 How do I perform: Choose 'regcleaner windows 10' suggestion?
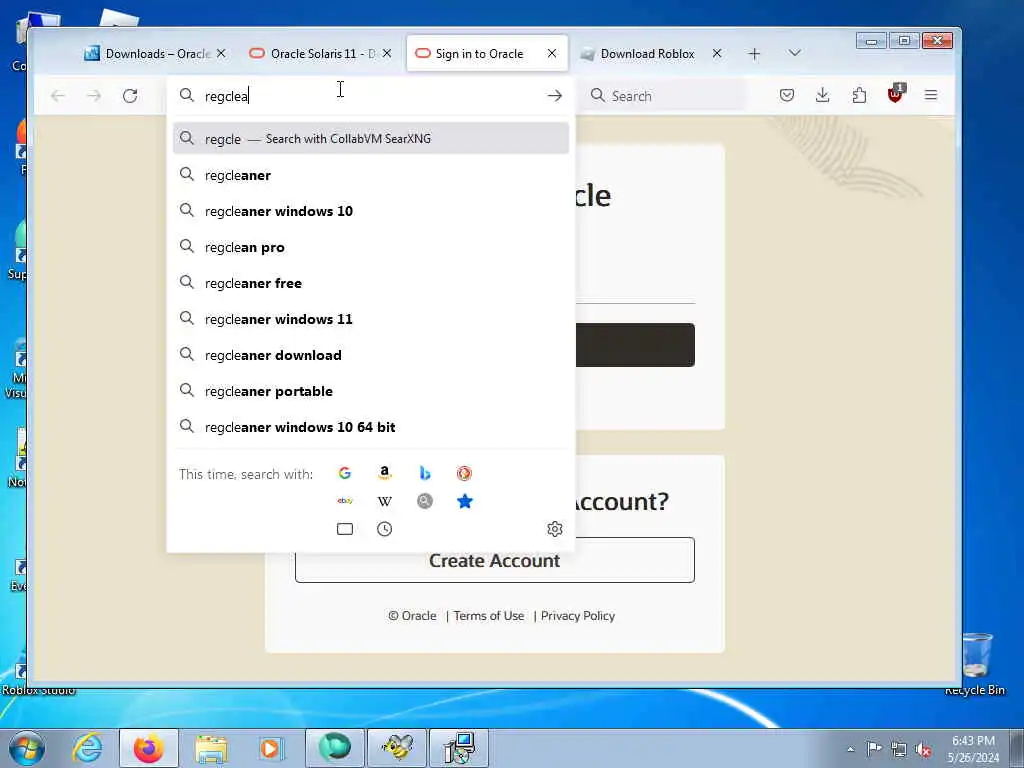pos(371,211)
